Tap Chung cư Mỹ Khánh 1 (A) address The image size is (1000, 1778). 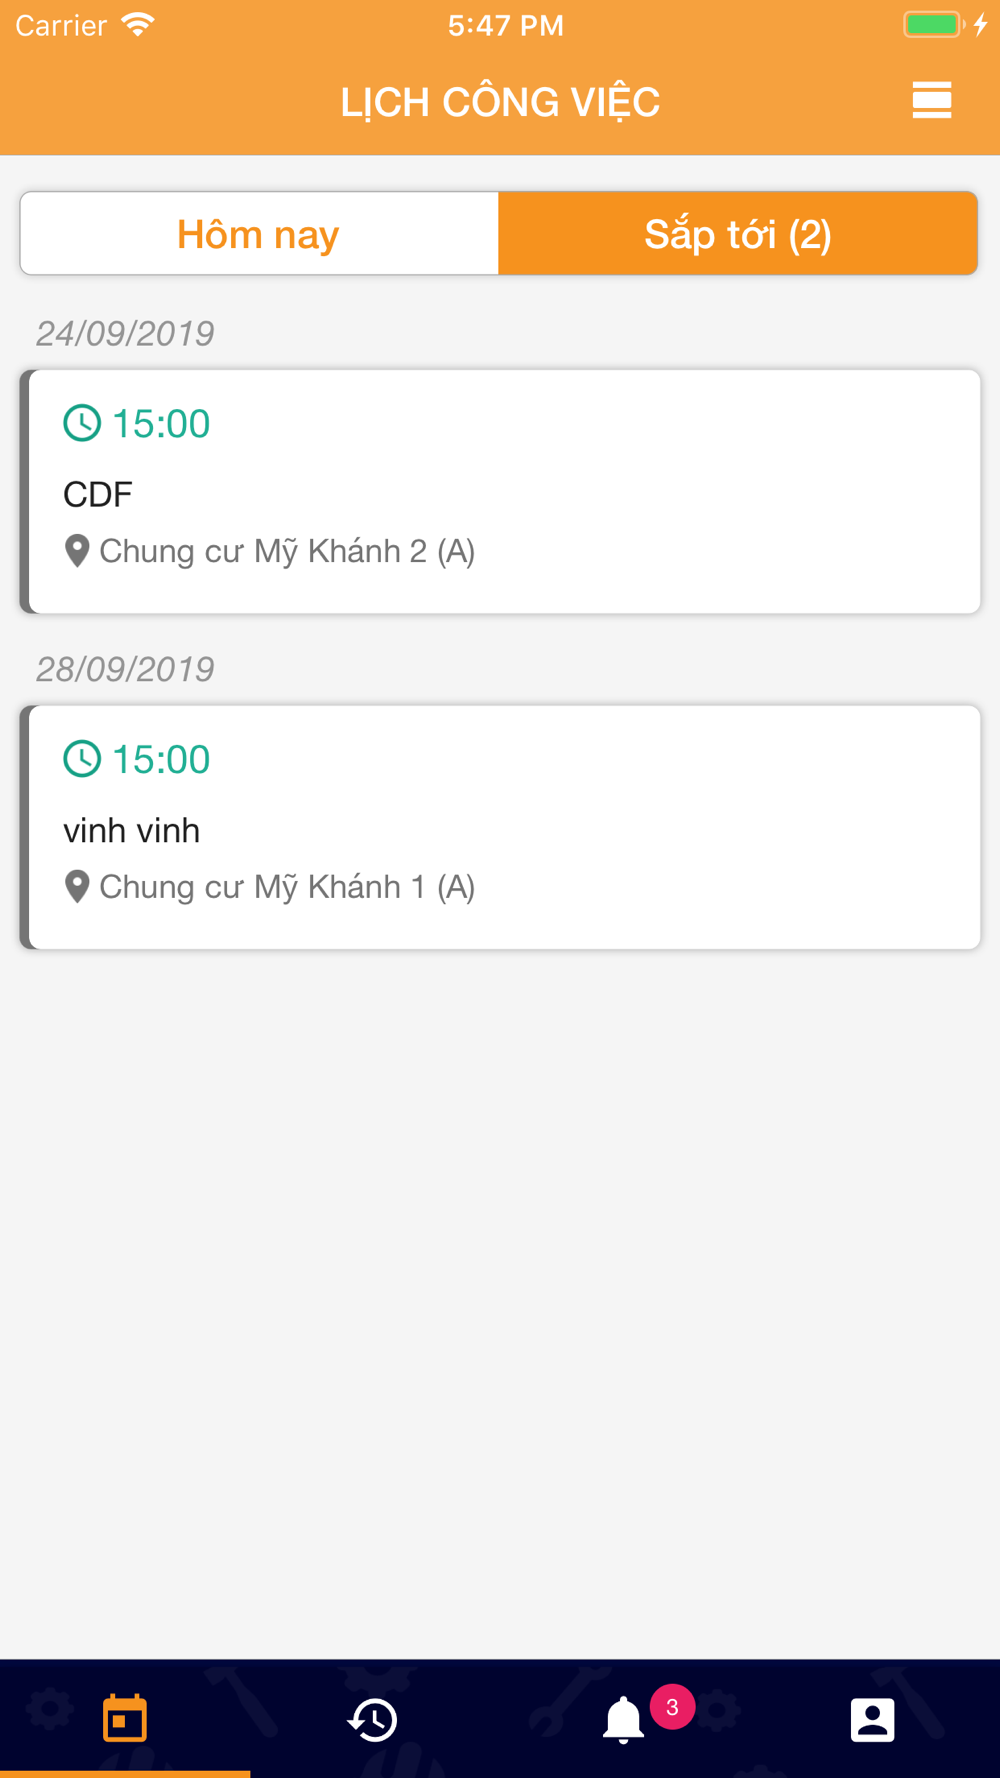click(287, 887)
